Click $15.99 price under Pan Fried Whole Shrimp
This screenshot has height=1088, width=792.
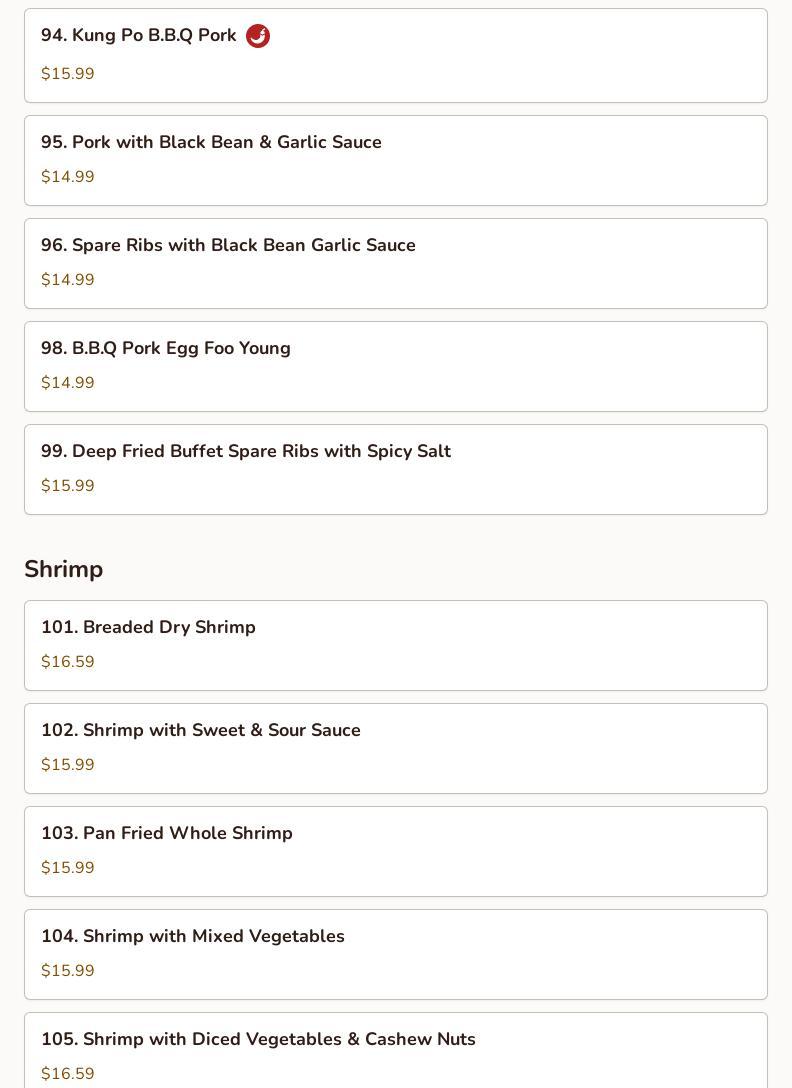(x=68, y=868)
